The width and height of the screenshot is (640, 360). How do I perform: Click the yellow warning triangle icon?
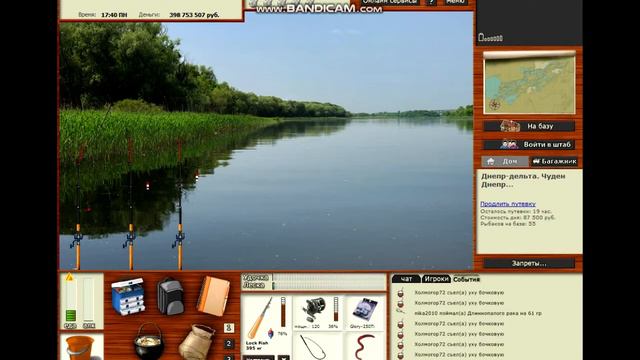click(x=70, y=277)
